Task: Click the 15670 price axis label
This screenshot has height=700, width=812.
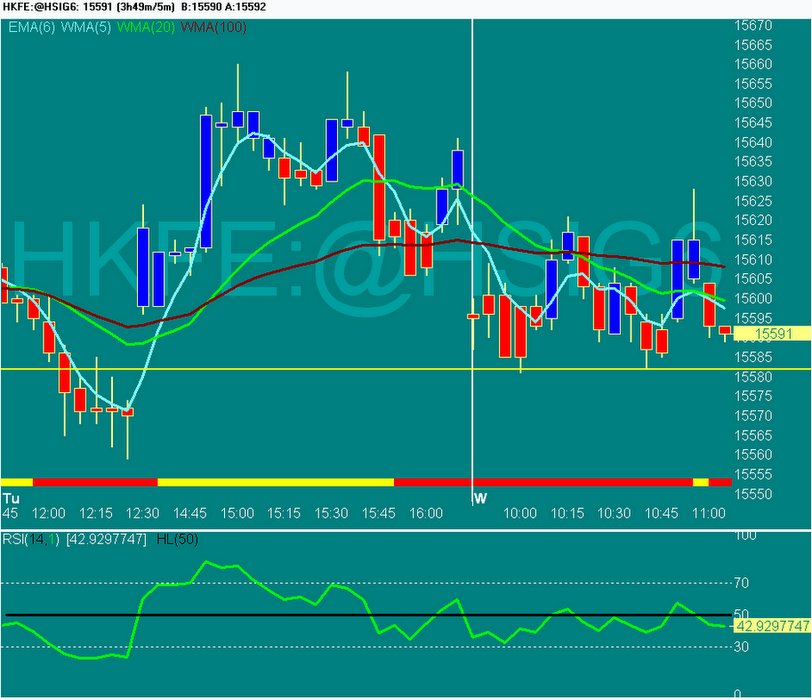Action: (753, 25)
